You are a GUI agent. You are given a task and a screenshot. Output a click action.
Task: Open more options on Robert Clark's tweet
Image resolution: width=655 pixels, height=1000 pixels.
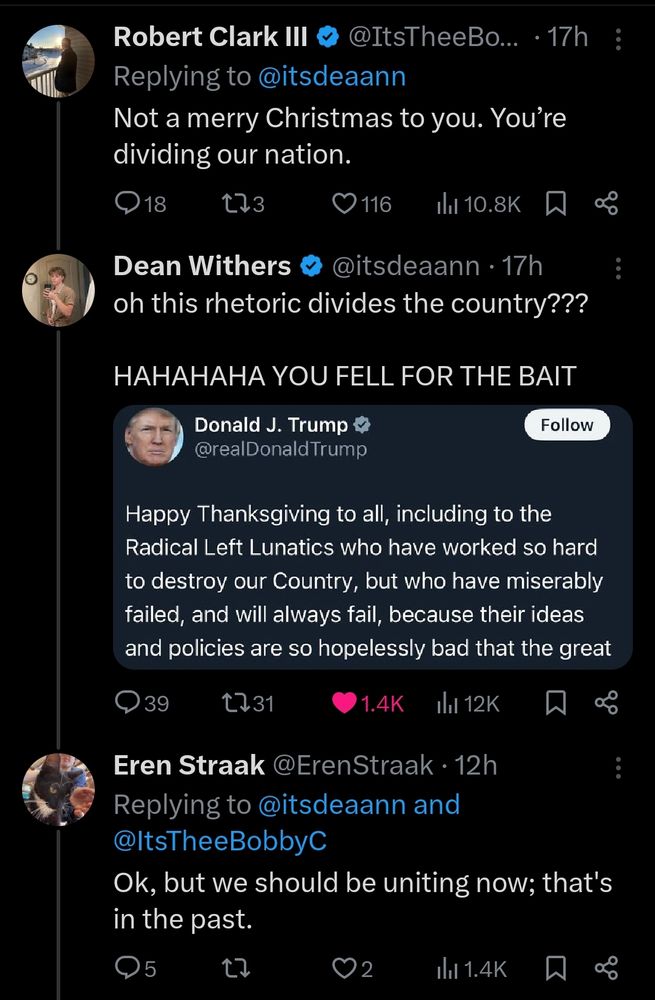[617, 39]
